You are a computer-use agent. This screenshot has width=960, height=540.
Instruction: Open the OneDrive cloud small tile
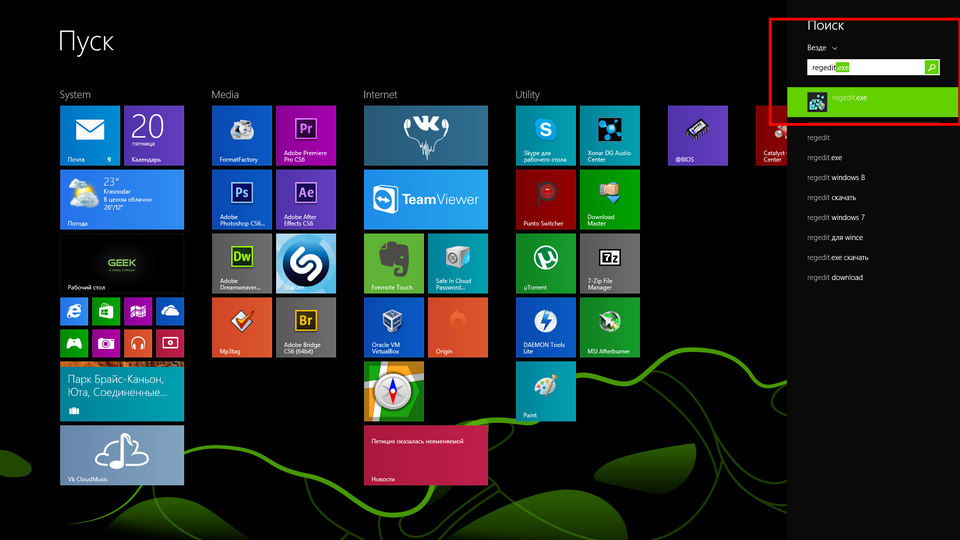[170, 312]
